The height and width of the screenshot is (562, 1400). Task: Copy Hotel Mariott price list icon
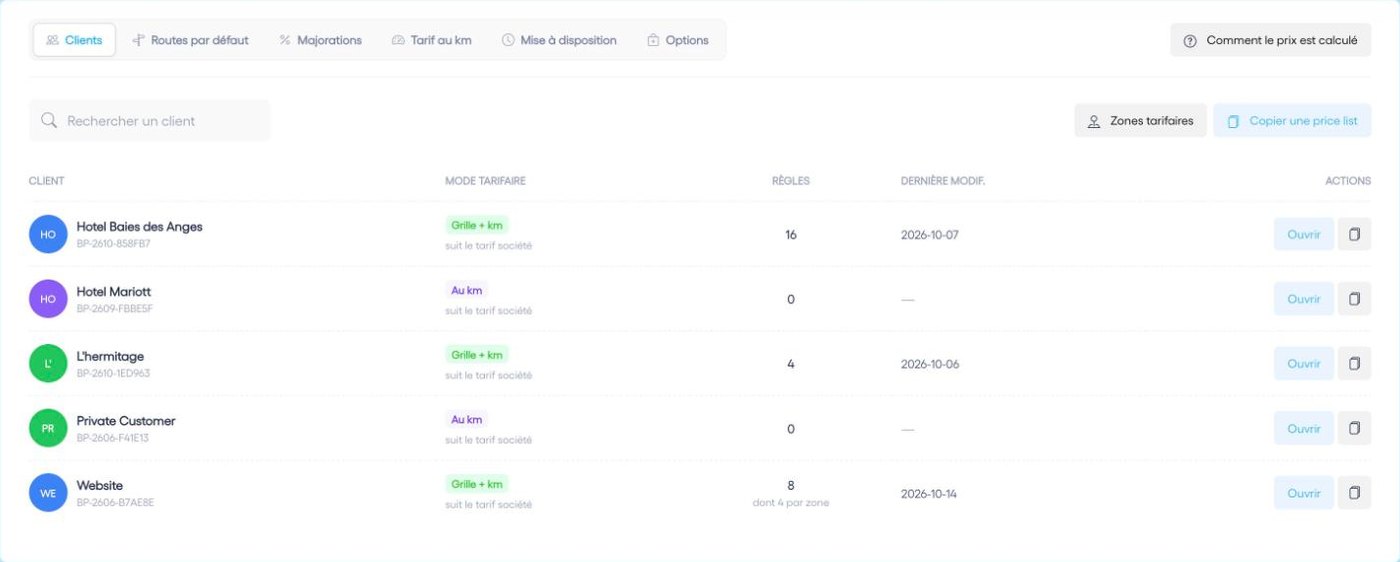click(1354, 299)
